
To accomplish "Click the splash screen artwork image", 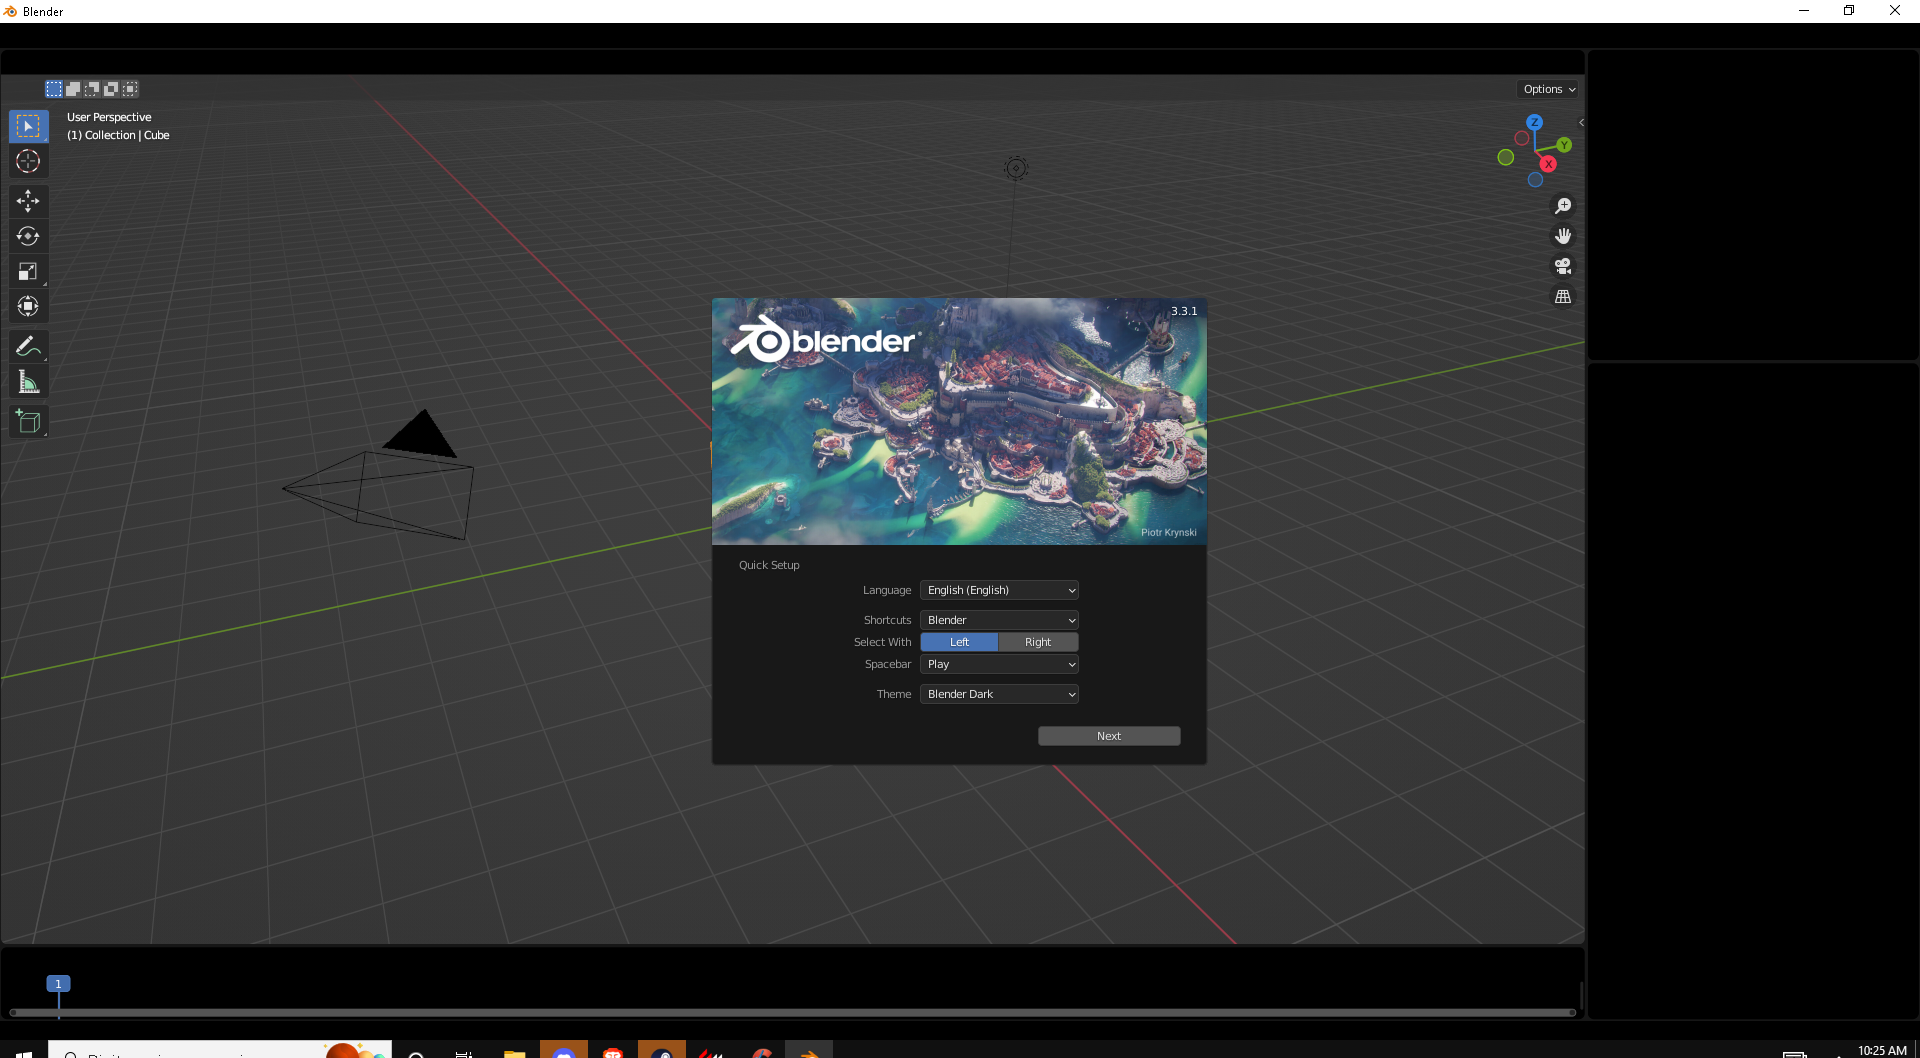I will pos(959,421).
